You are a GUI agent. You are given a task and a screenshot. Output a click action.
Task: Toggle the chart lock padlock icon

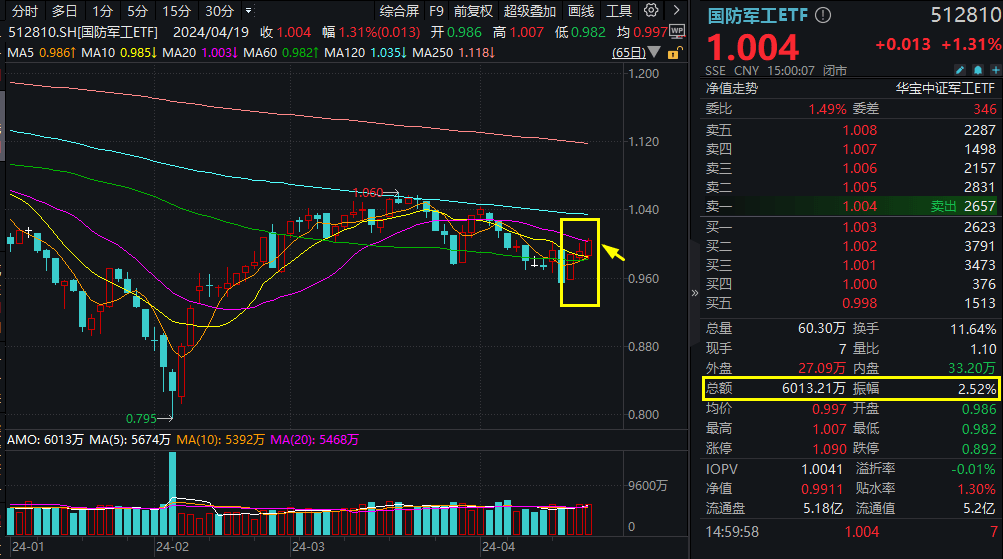674,52
